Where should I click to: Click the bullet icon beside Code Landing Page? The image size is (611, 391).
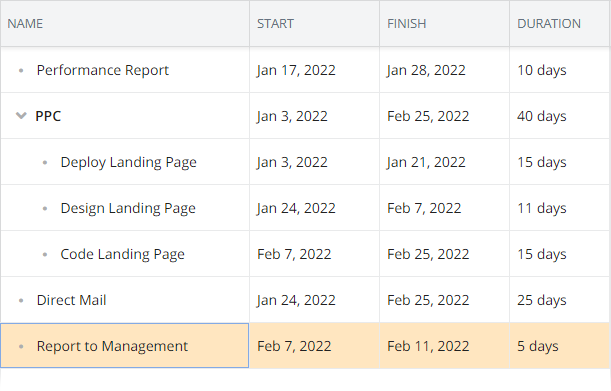[45, 255]
